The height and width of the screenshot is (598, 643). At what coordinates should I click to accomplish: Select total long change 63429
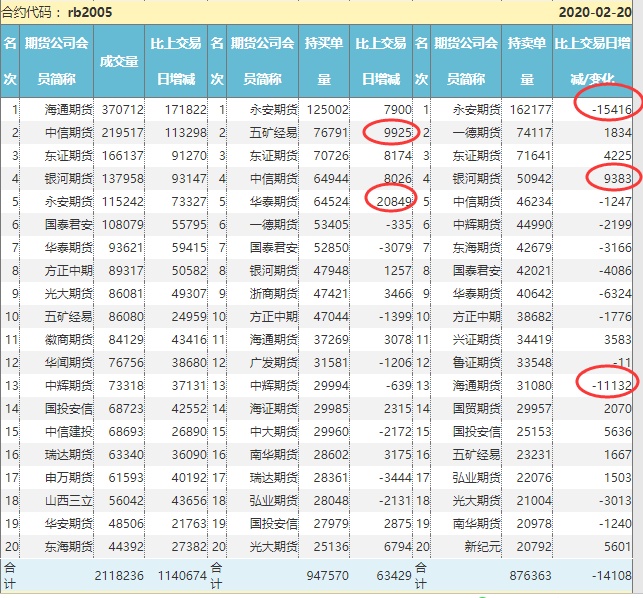coord(394,575)
